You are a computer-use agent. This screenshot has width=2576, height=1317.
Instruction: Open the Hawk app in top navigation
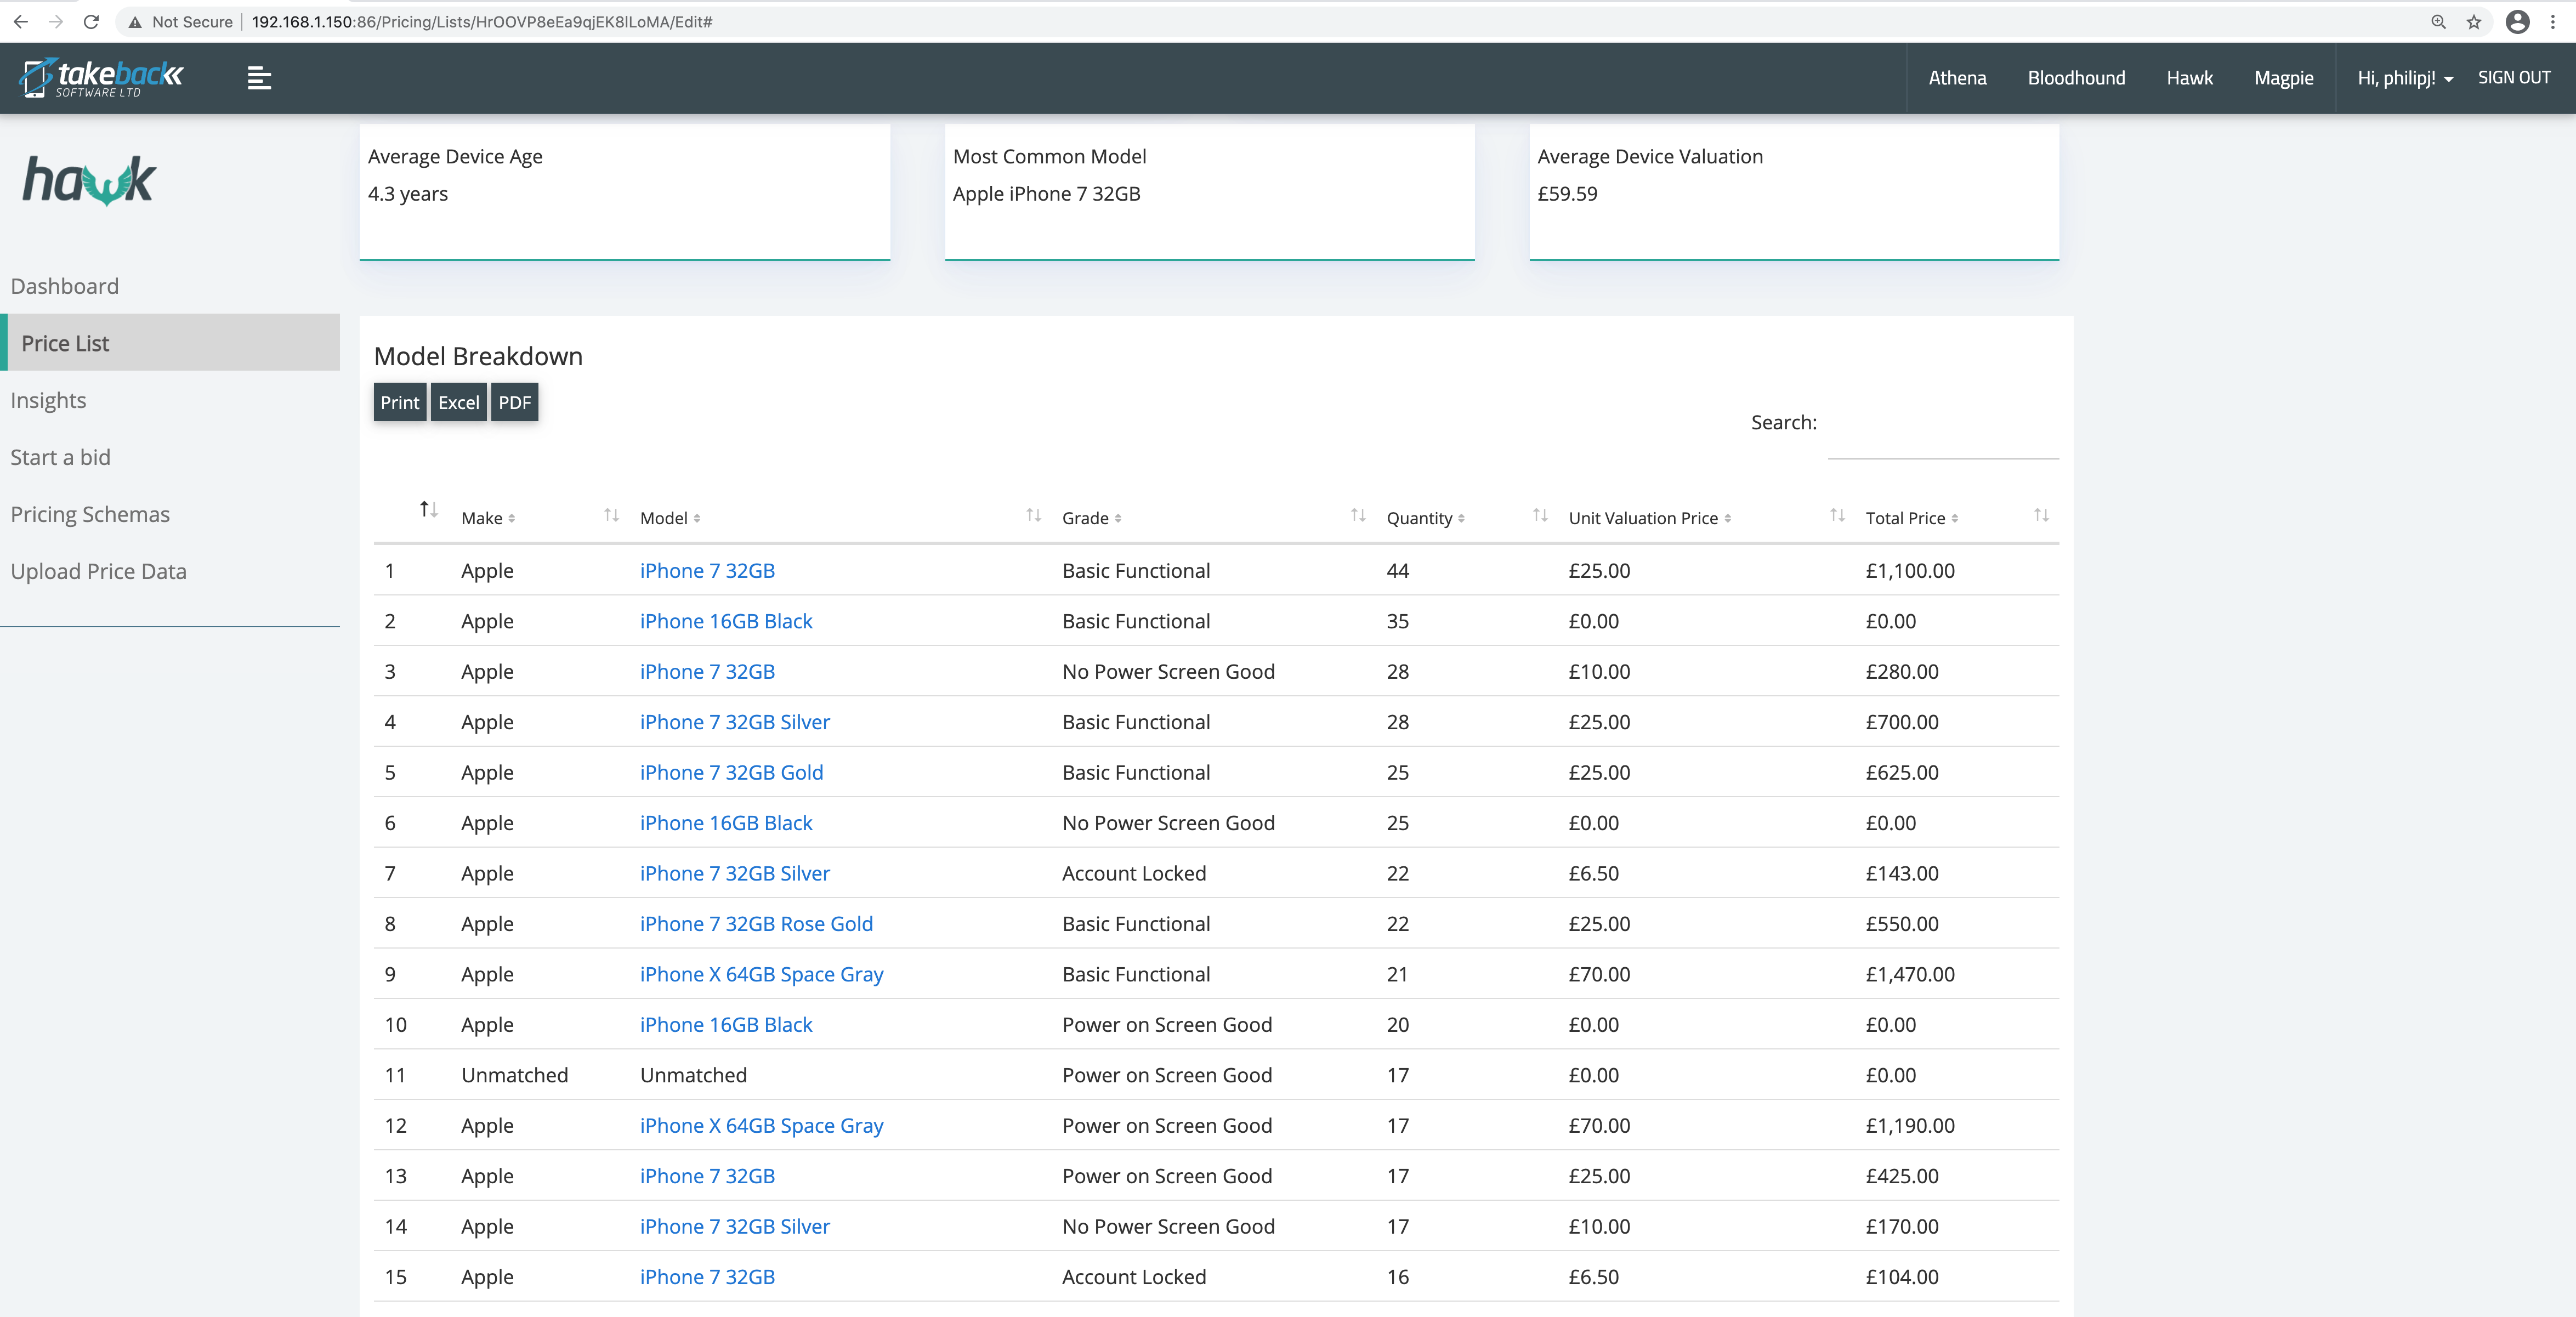[2189, 78]
